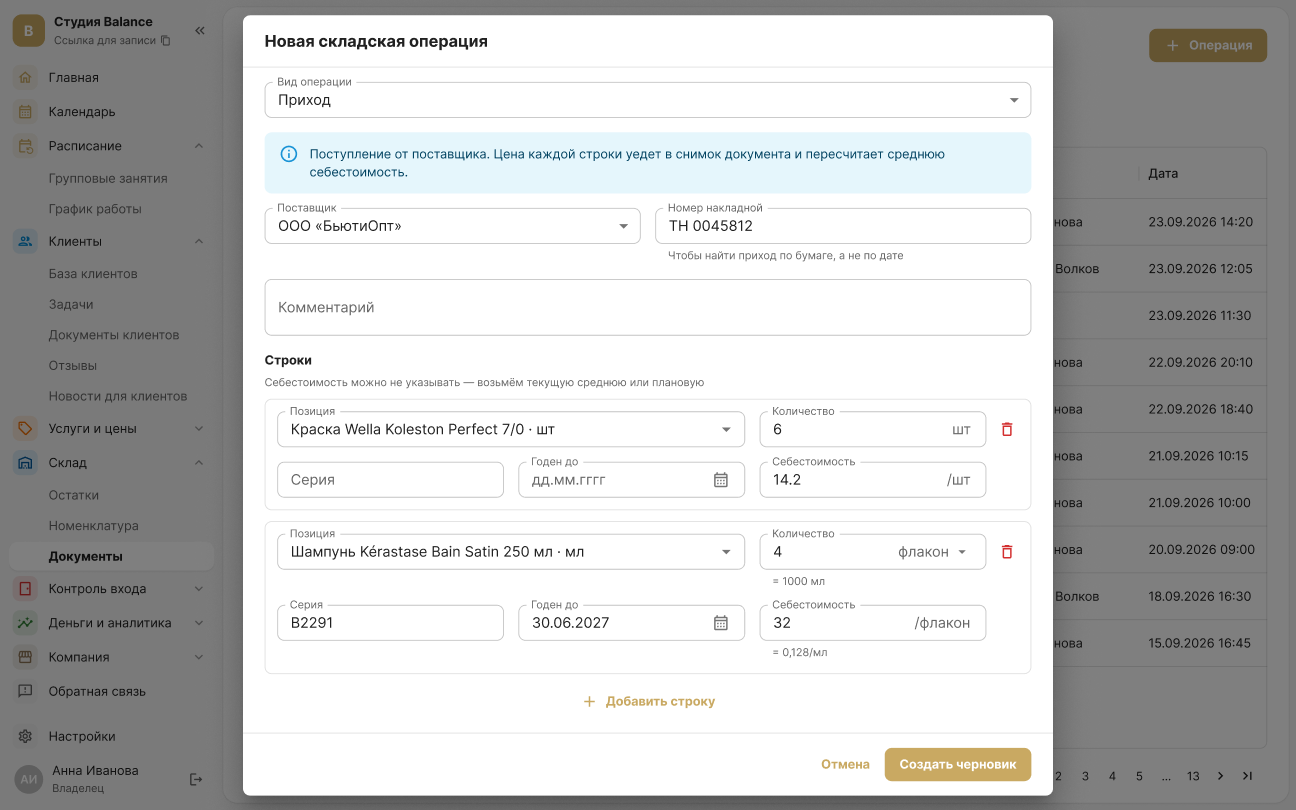
Task: Delete the Kérastase shampoo row
Action: pos(1007,552)
